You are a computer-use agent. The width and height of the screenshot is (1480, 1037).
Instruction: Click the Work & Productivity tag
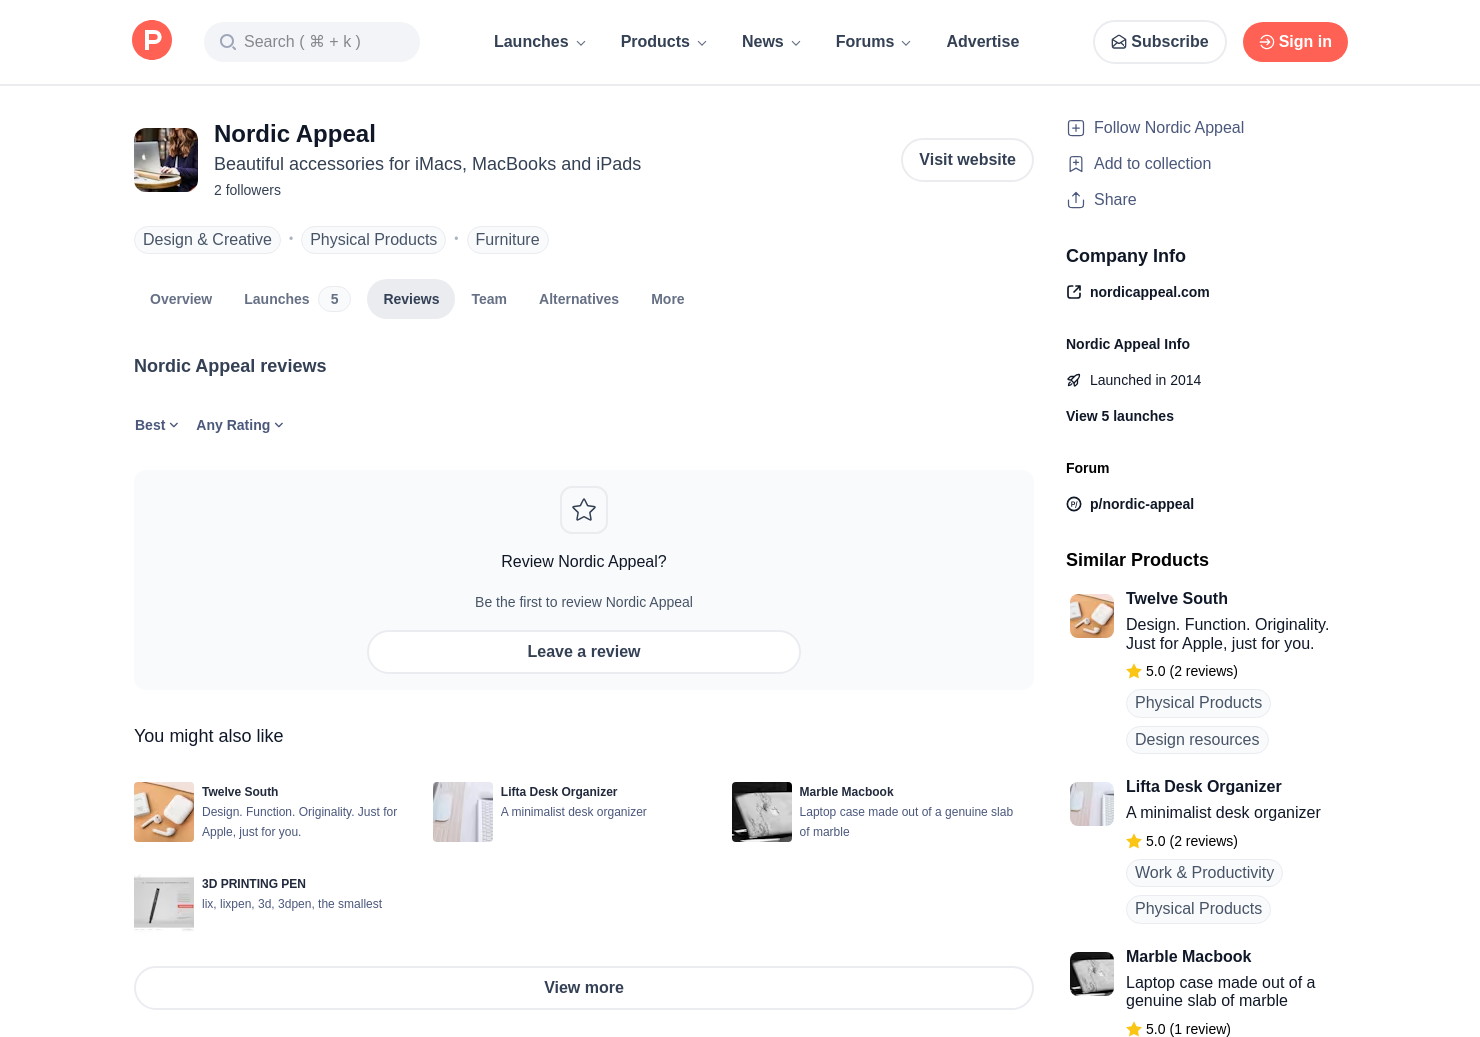pos(1204,873)
